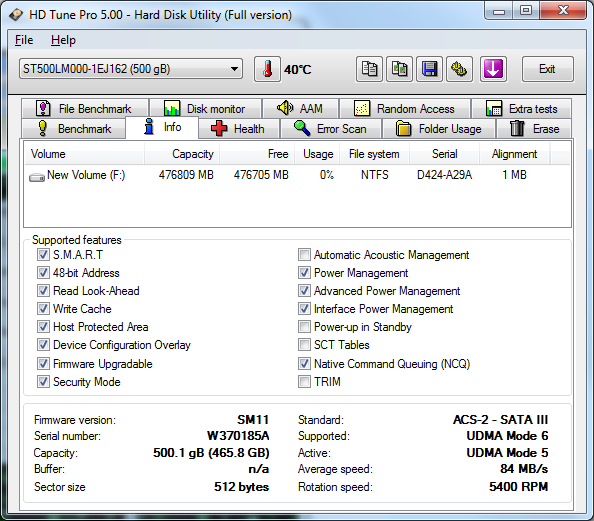594x521 pixels.
Task: Click the floppy disk save icon
Action: click(x=429, y=69)
